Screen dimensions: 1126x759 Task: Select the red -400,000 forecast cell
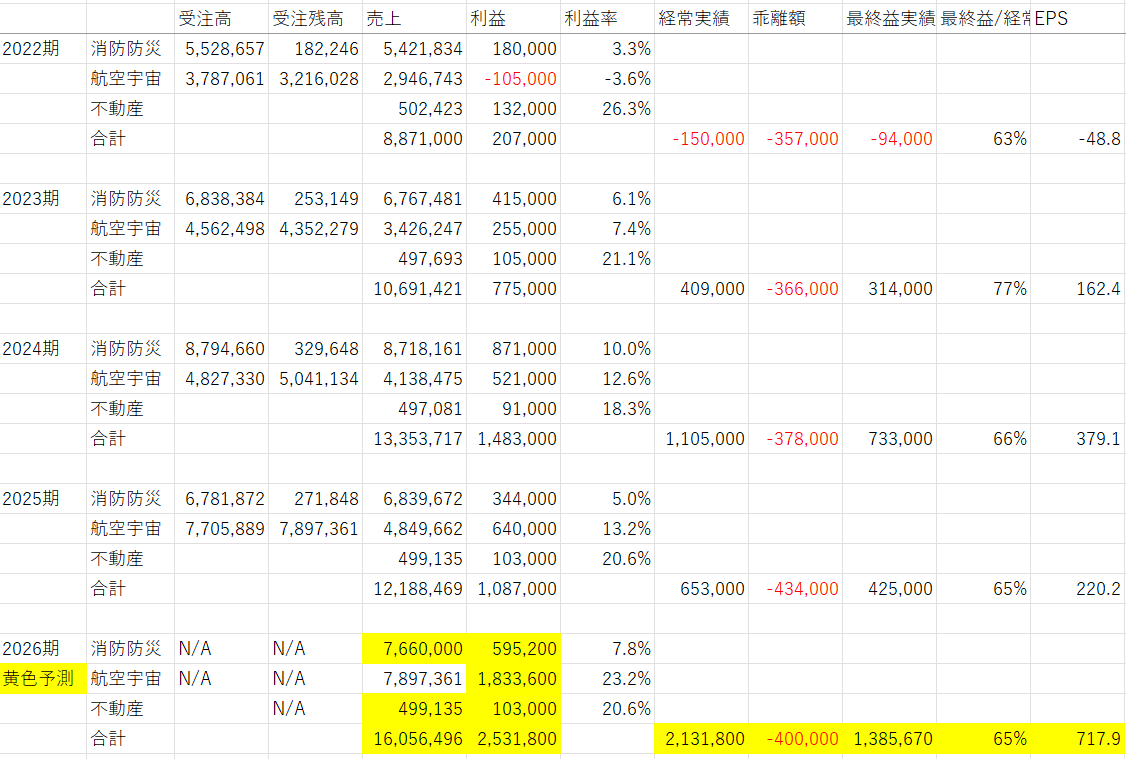(795, 739)
